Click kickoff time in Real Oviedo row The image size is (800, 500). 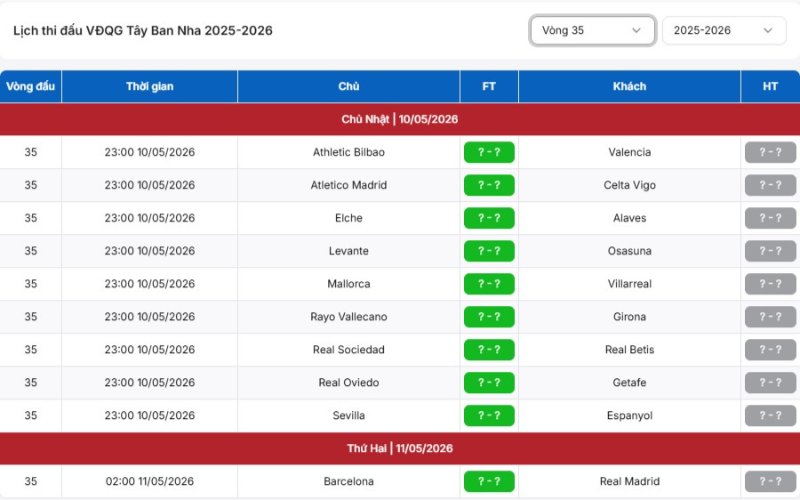(x=149, y=383)
